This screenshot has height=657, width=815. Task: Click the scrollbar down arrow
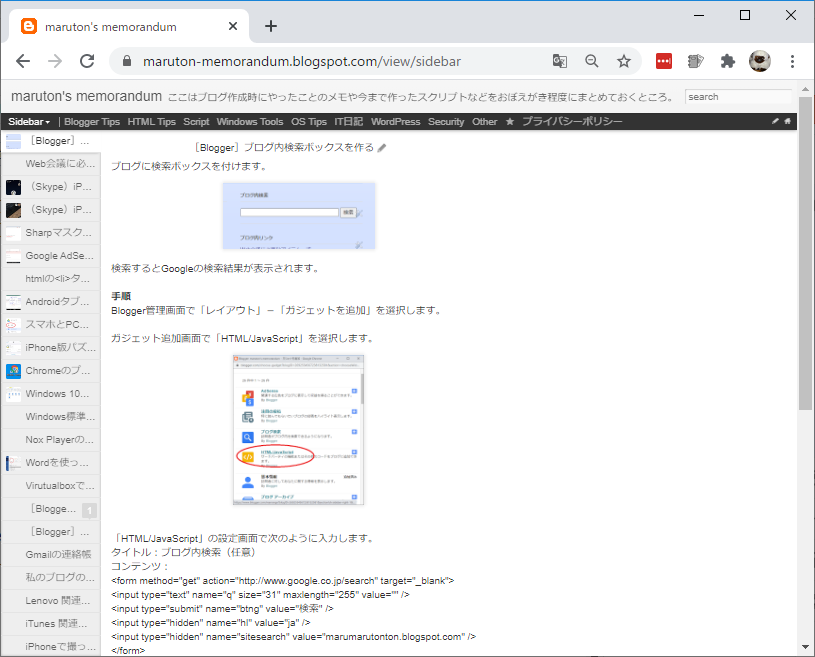coord(805,647)
